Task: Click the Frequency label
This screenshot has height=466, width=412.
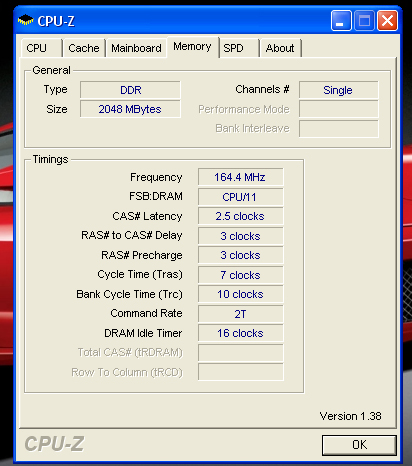Action: click(156, 177)
